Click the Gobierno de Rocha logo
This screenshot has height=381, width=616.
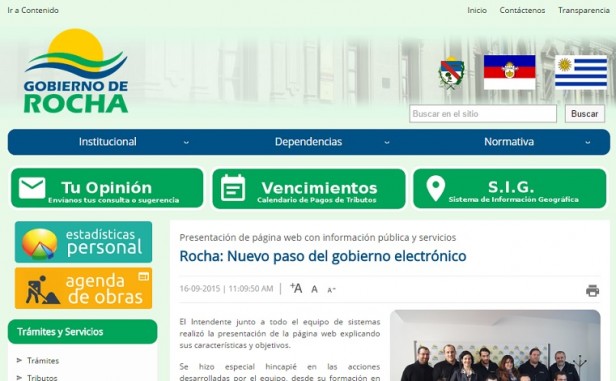pos(76,71)
